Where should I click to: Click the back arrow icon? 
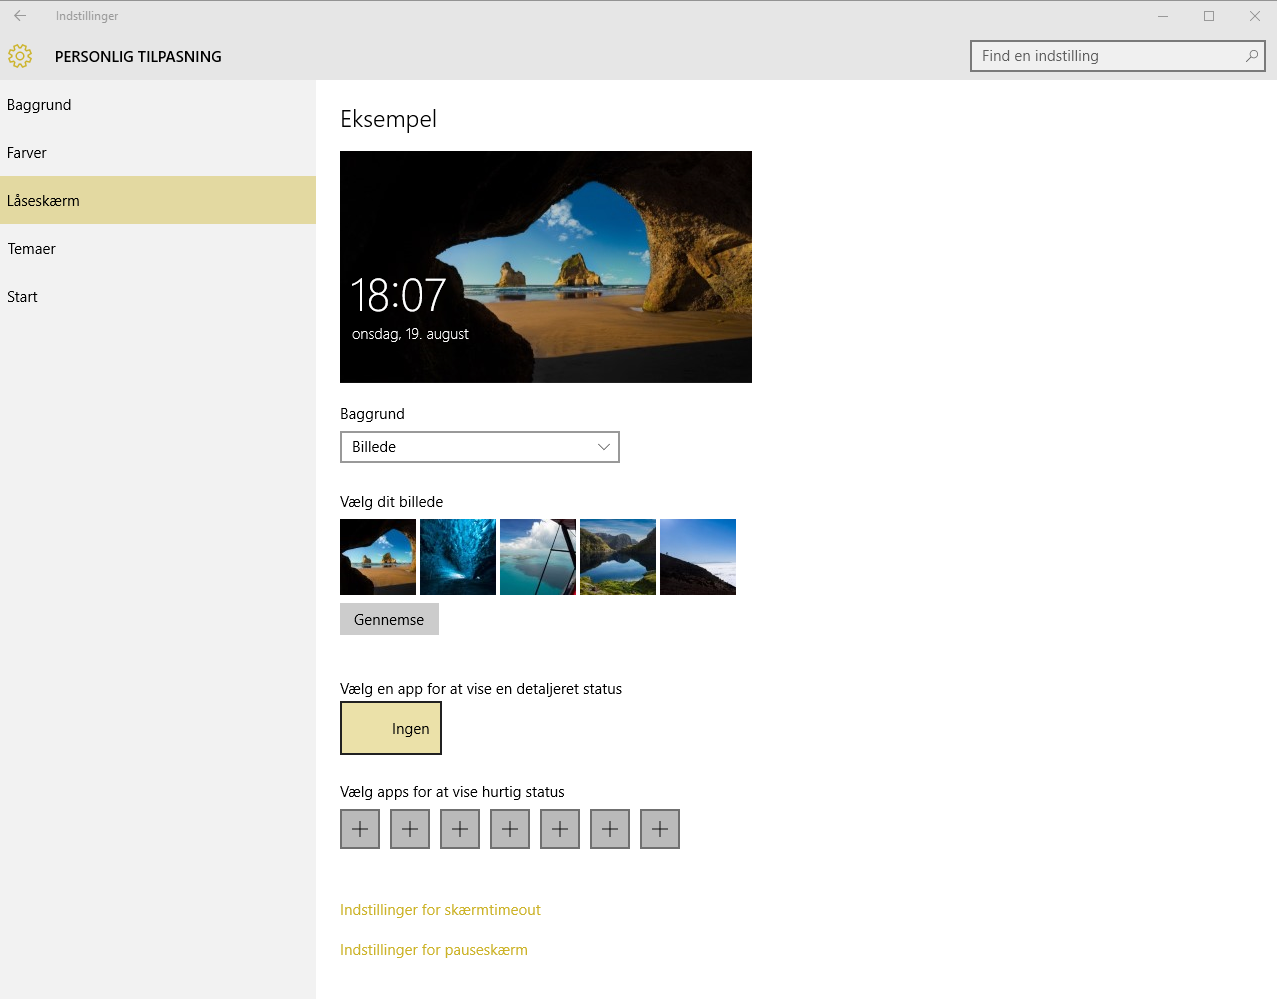point(20,16)
